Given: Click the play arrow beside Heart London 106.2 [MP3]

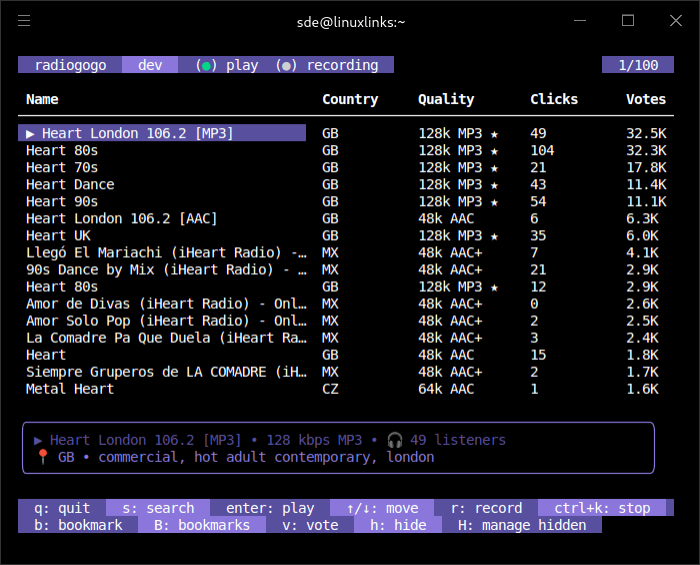Looking at the screenshot, I should tap(30, 133).
